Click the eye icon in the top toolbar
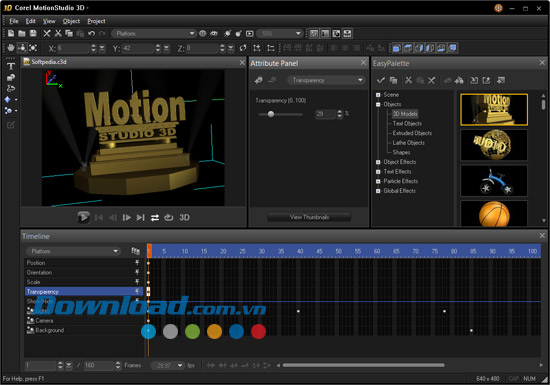 click(214, 34)
